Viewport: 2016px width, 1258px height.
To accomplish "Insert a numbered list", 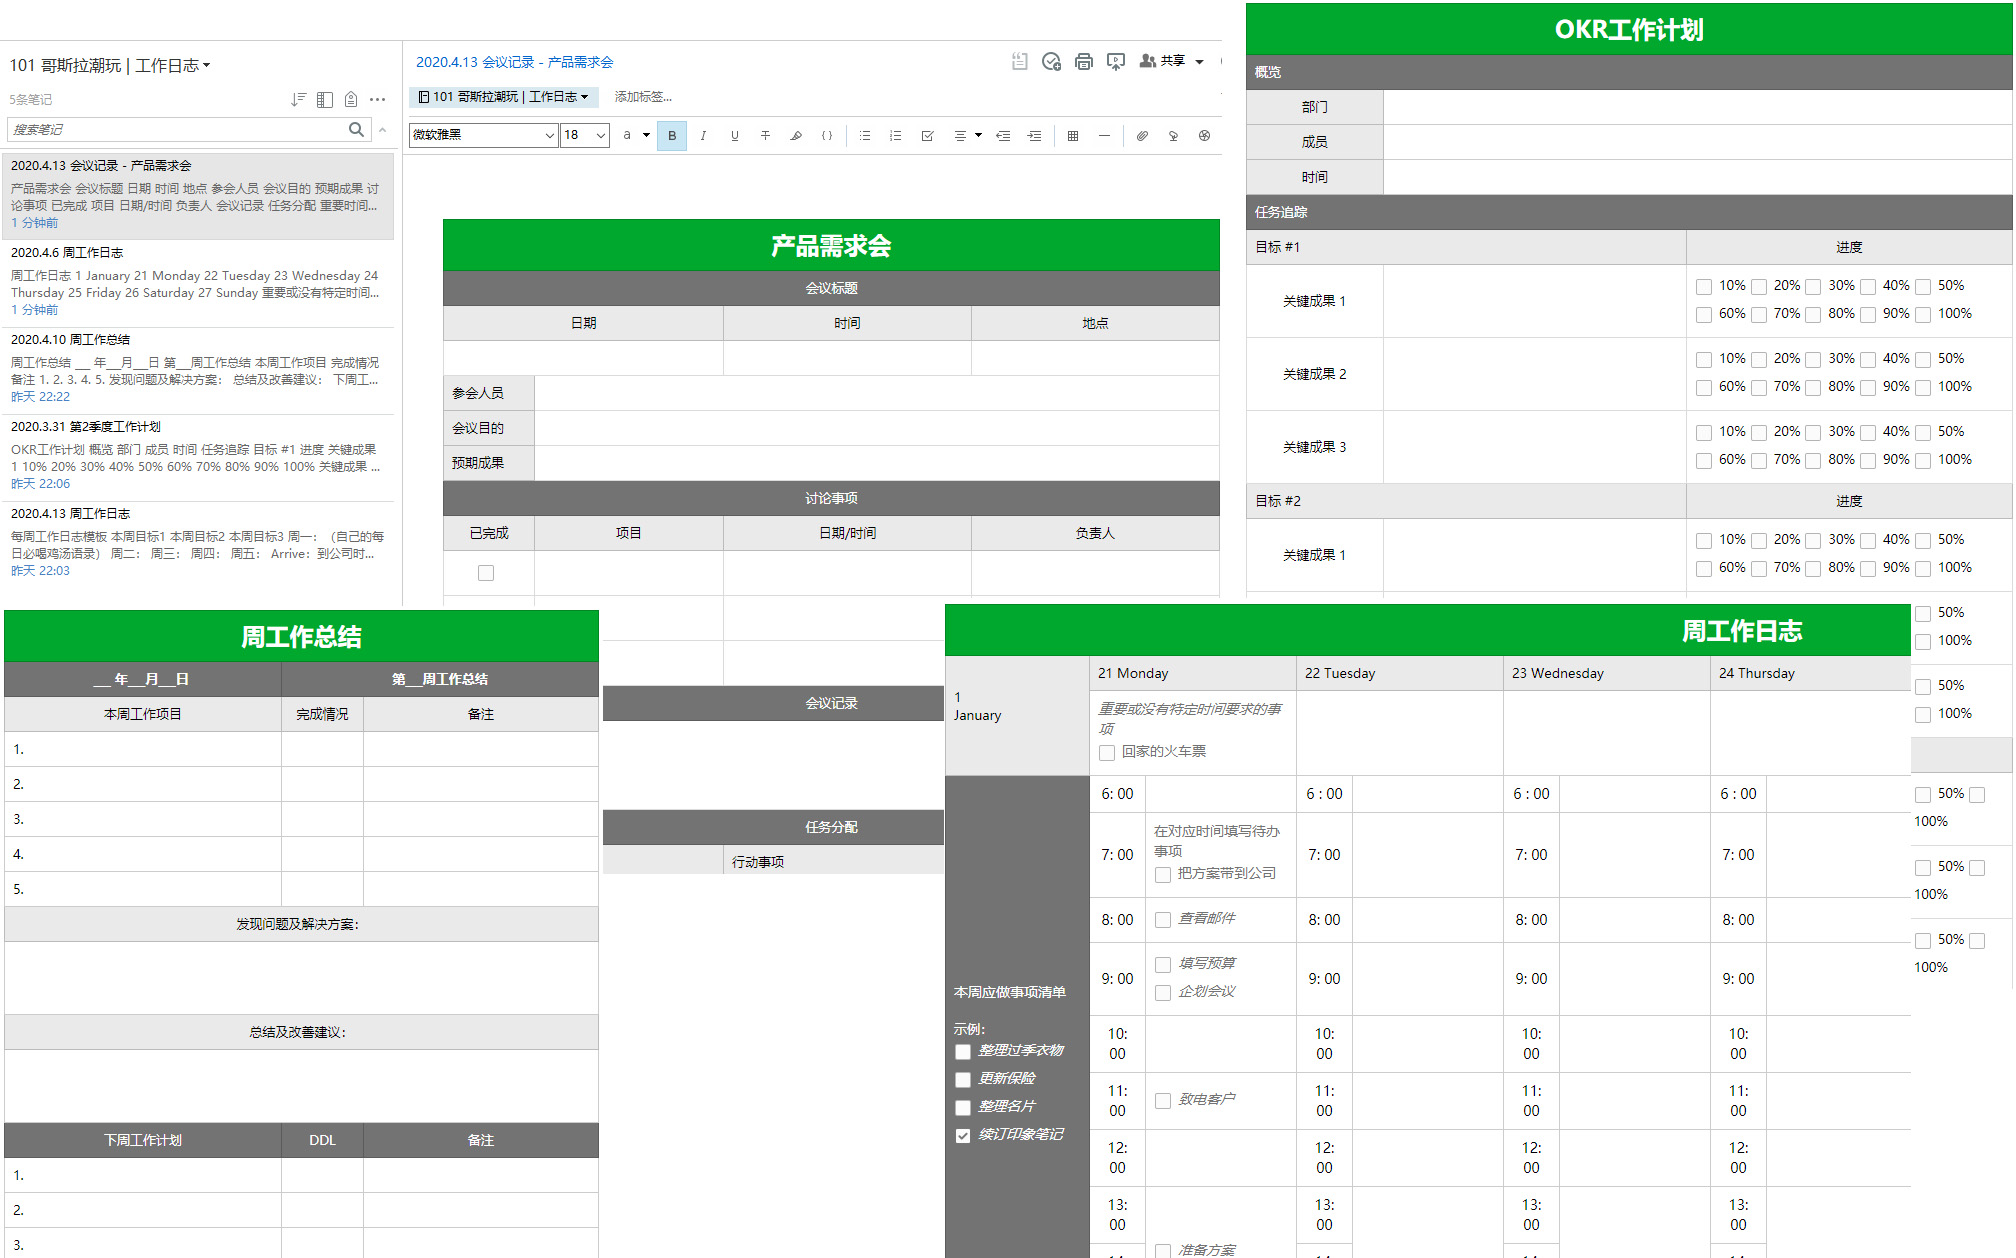I will 896,135.
